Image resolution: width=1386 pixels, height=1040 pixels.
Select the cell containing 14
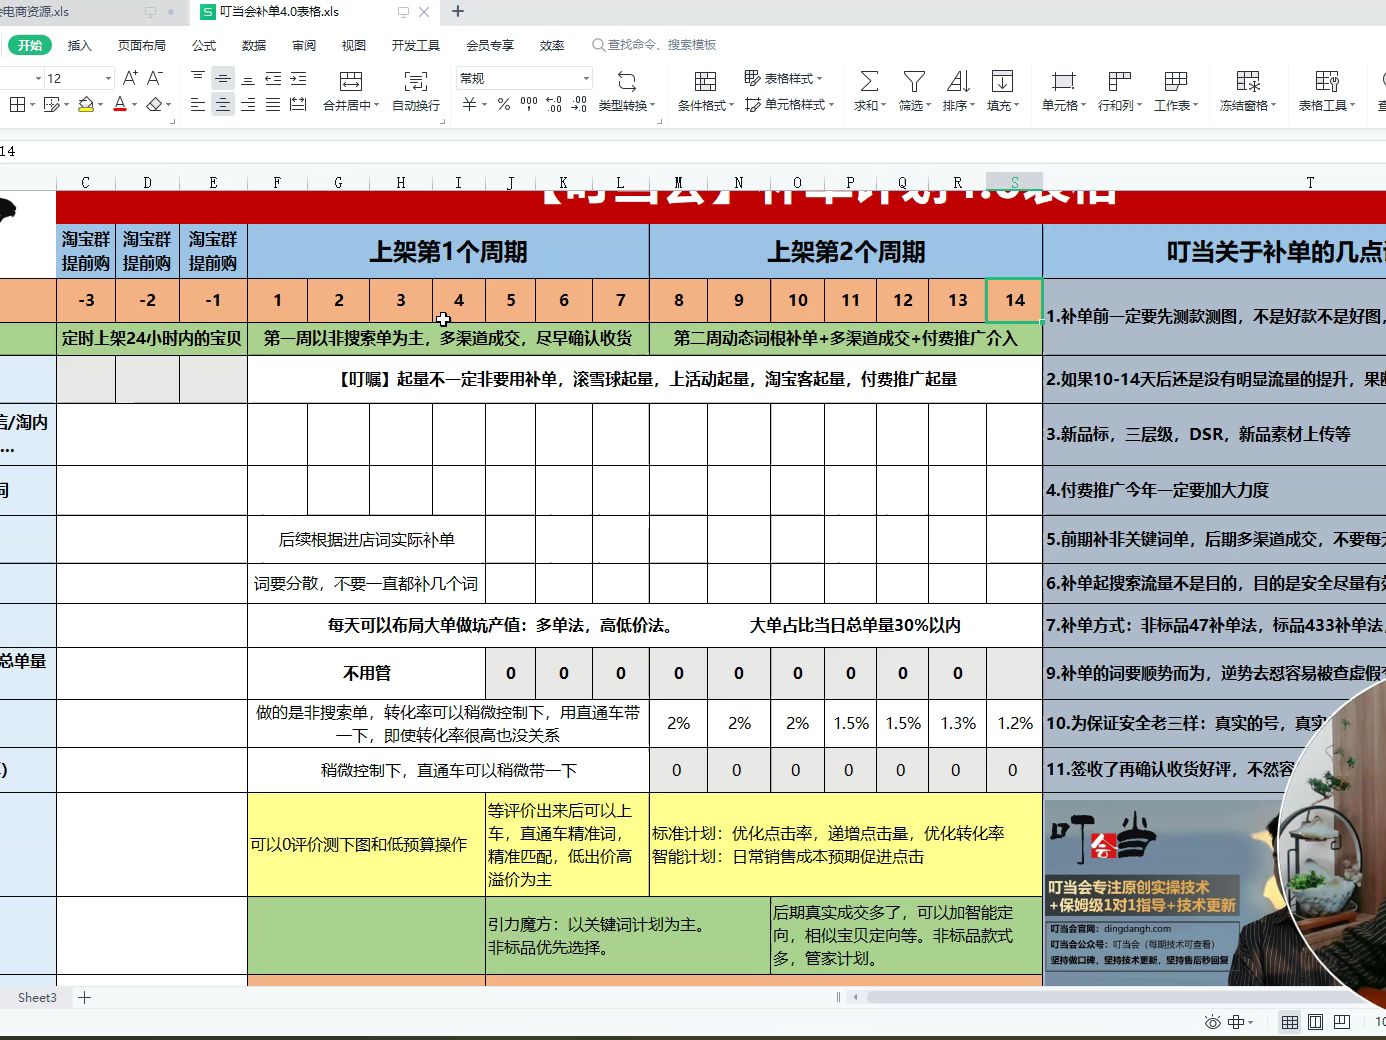[1015, 300]
